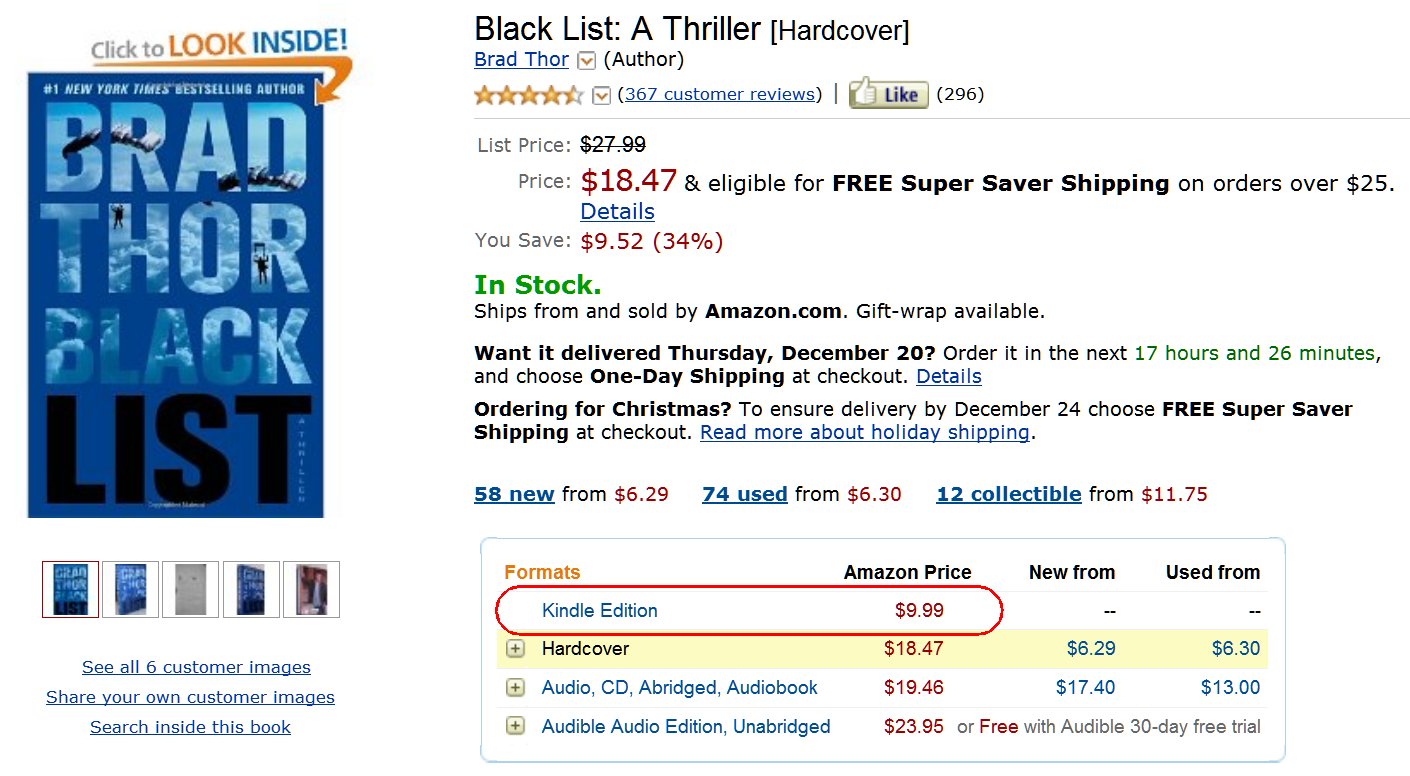Viewport: 1410px width, 776px height.
Task: Expand the Audible Audio Edition row
Action: coord(515,727)
